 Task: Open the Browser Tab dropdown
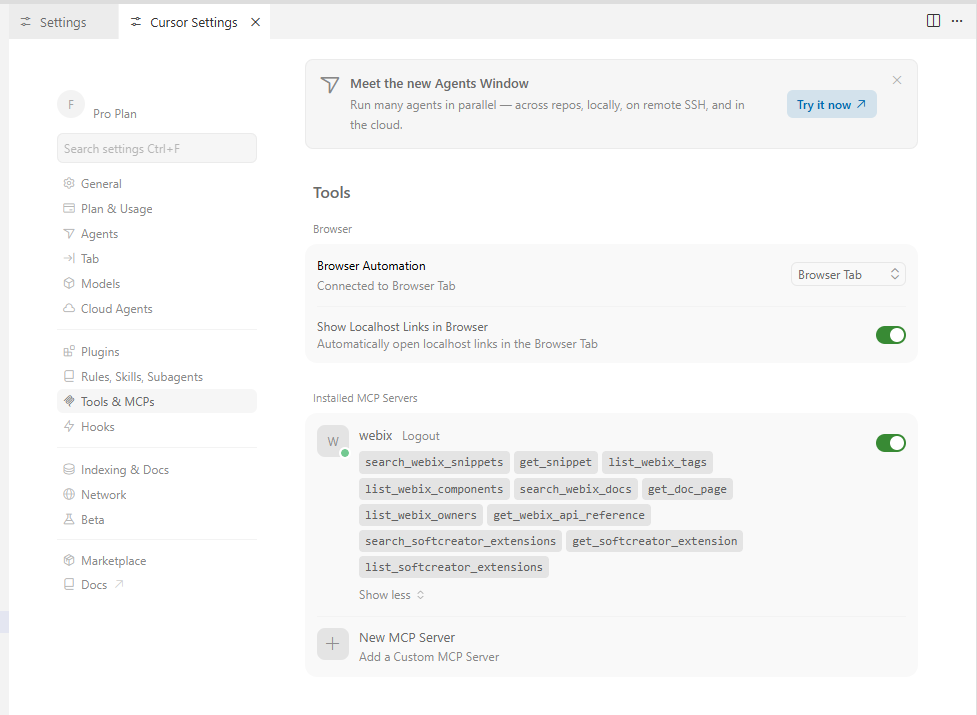point(848,274)
